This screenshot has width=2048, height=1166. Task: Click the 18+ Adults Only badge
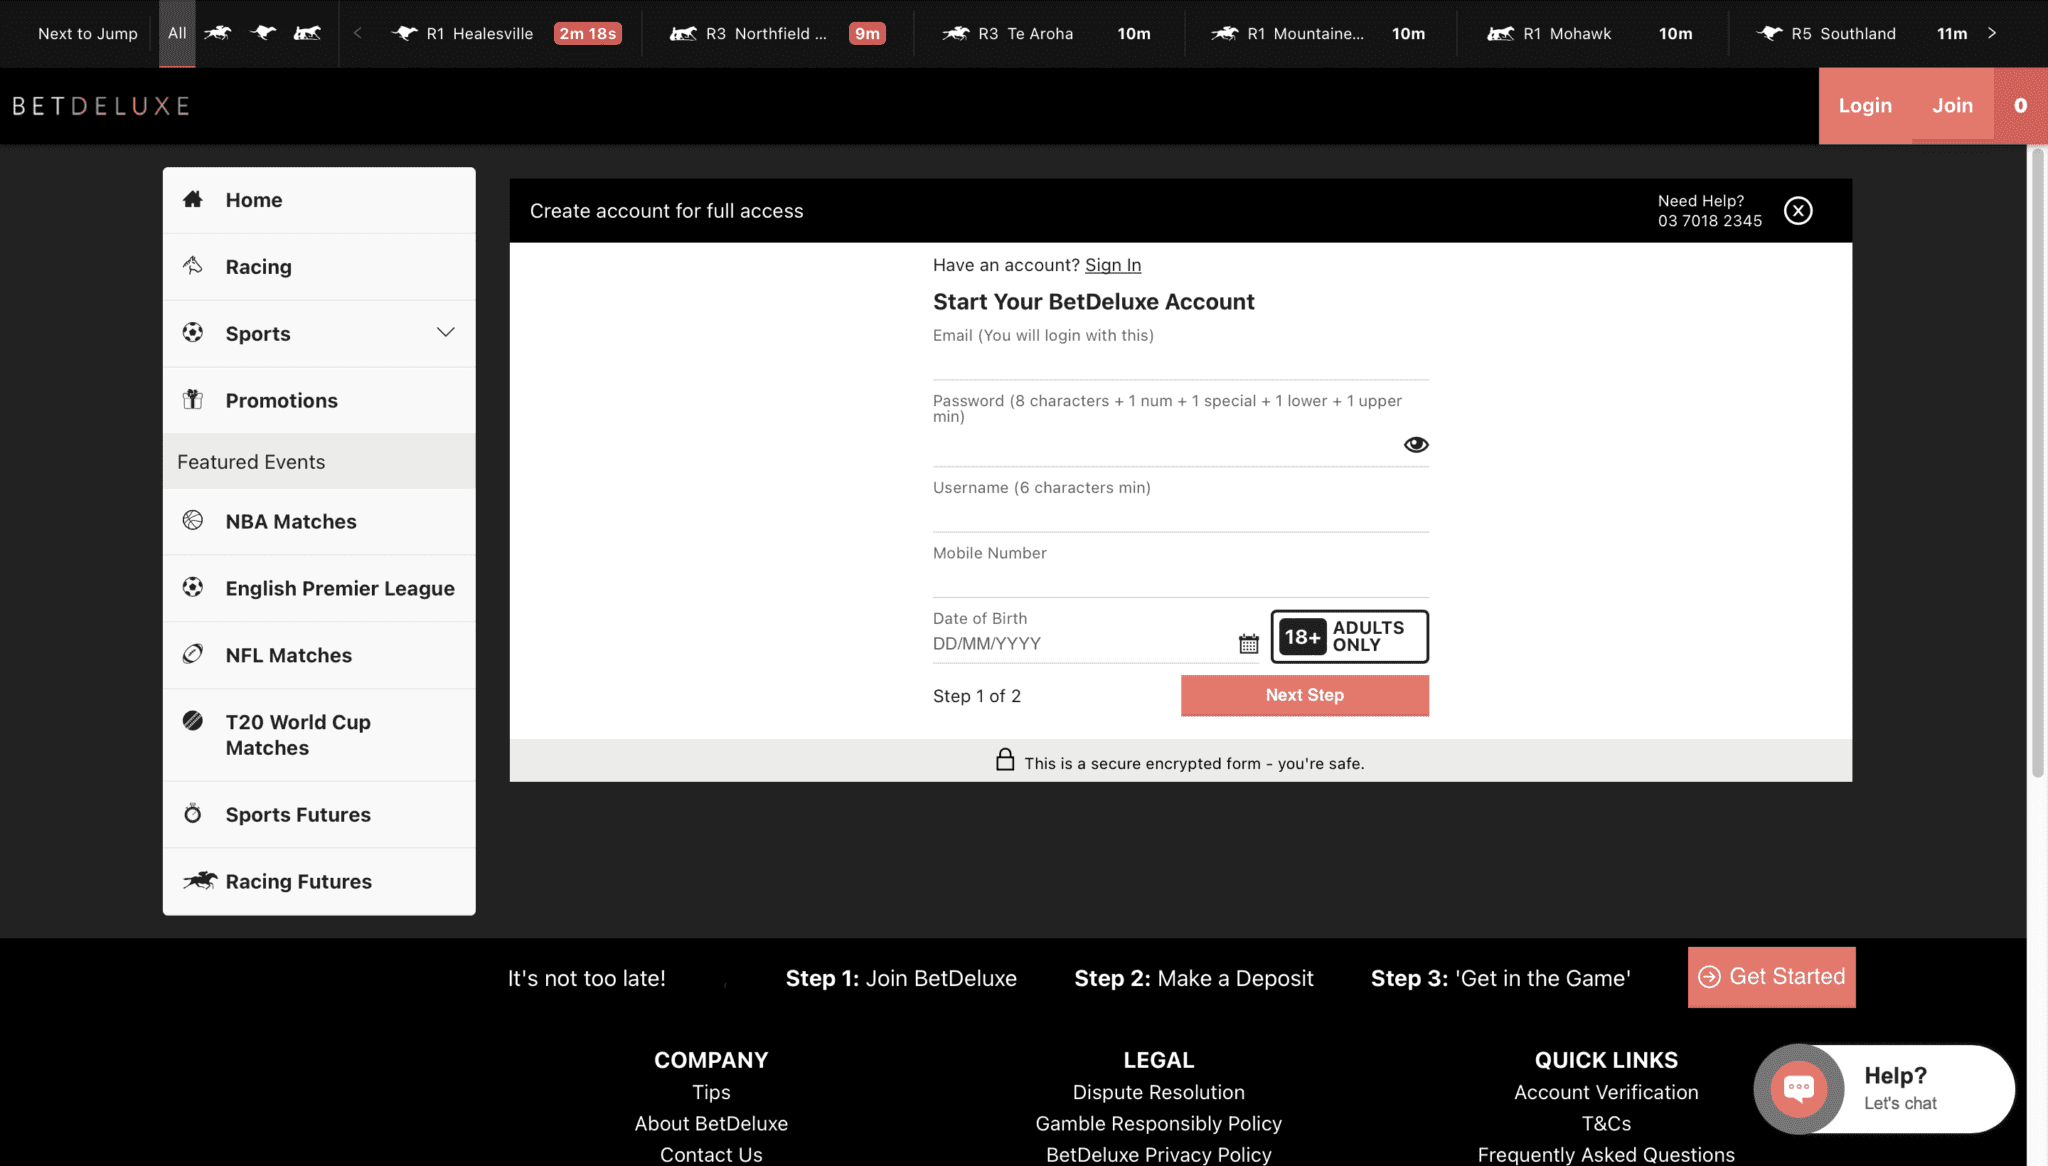click(x=1349, y=637)
